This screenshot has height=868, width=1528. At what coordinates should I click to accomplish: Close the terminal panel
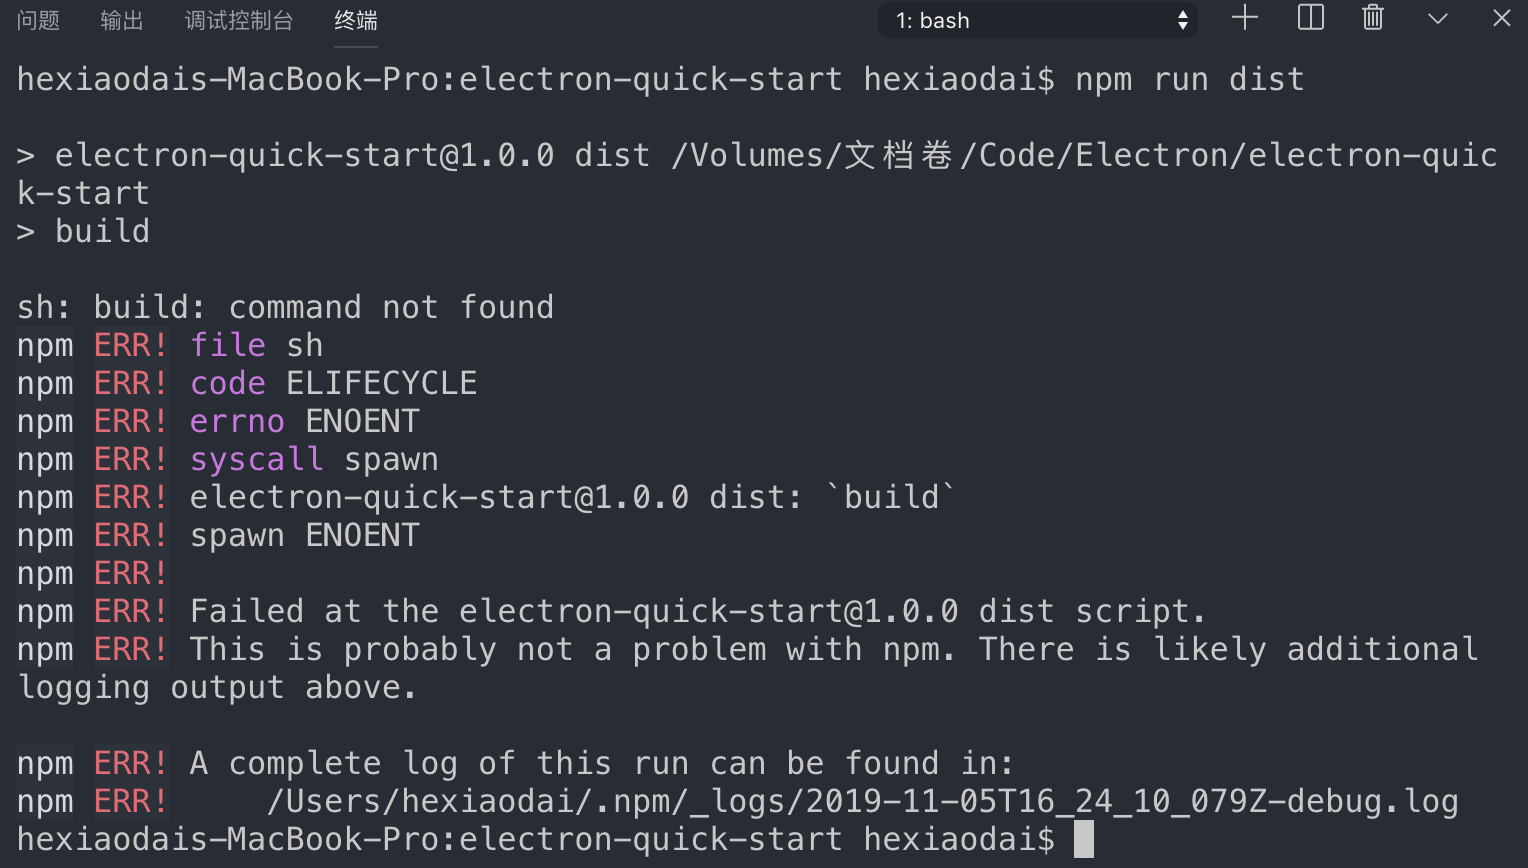[x=1501, y=18]
